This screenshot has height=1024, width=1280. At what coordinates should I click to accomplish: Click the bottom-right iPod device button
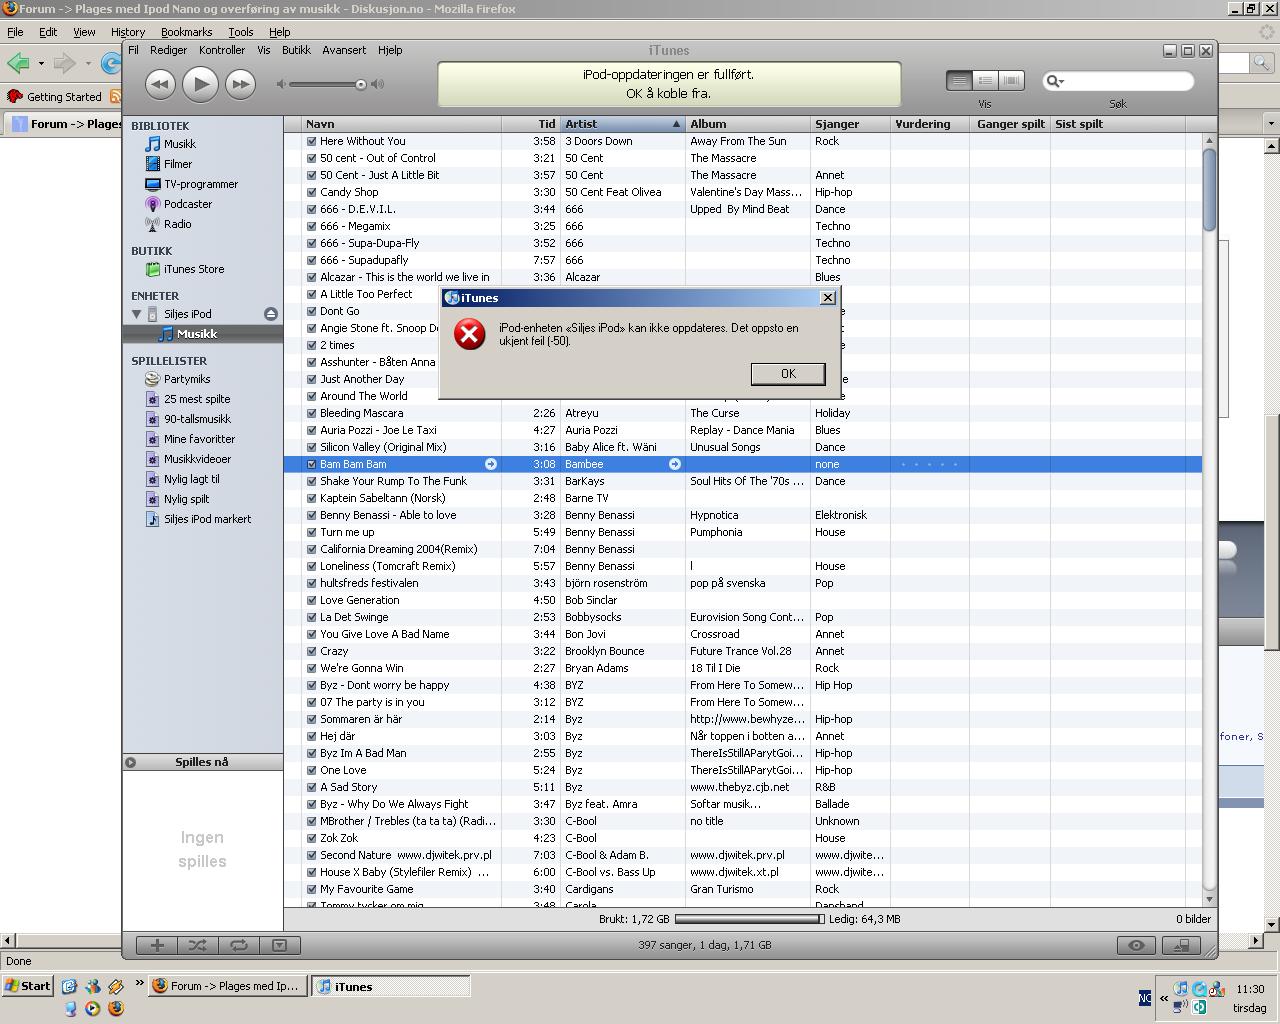1181,945
